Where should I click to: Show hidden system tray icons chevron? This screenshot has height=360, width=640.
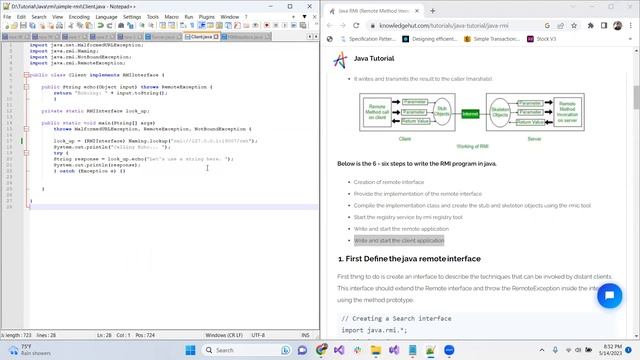542,350
